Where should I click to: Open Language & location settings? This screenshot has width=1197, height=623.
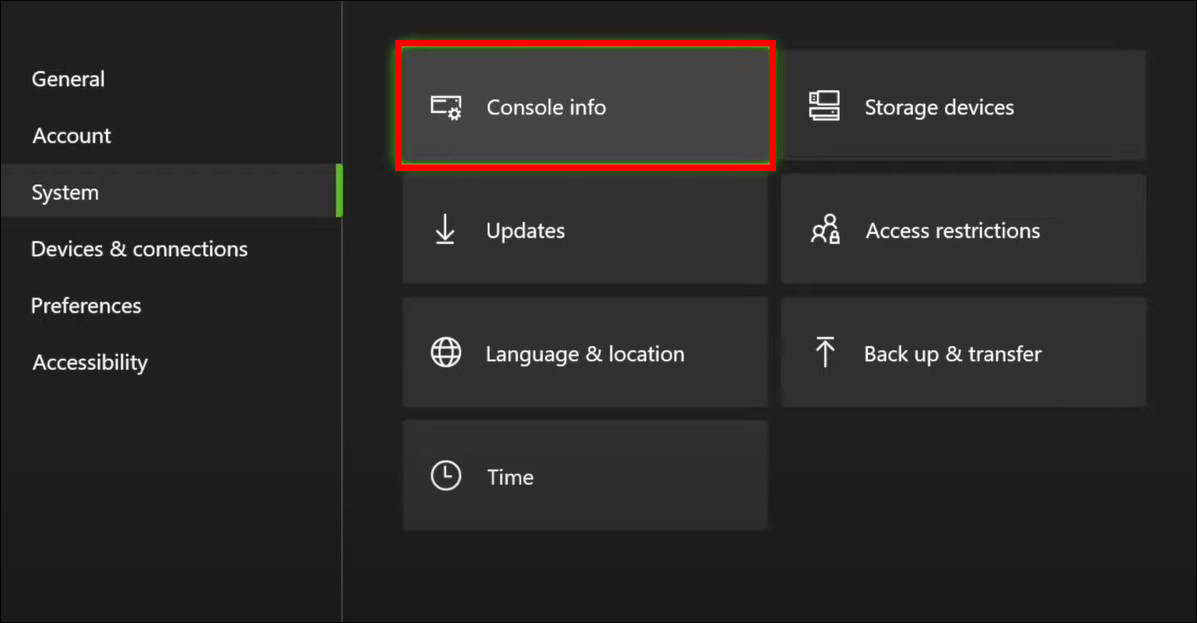(x=585, y=353)
